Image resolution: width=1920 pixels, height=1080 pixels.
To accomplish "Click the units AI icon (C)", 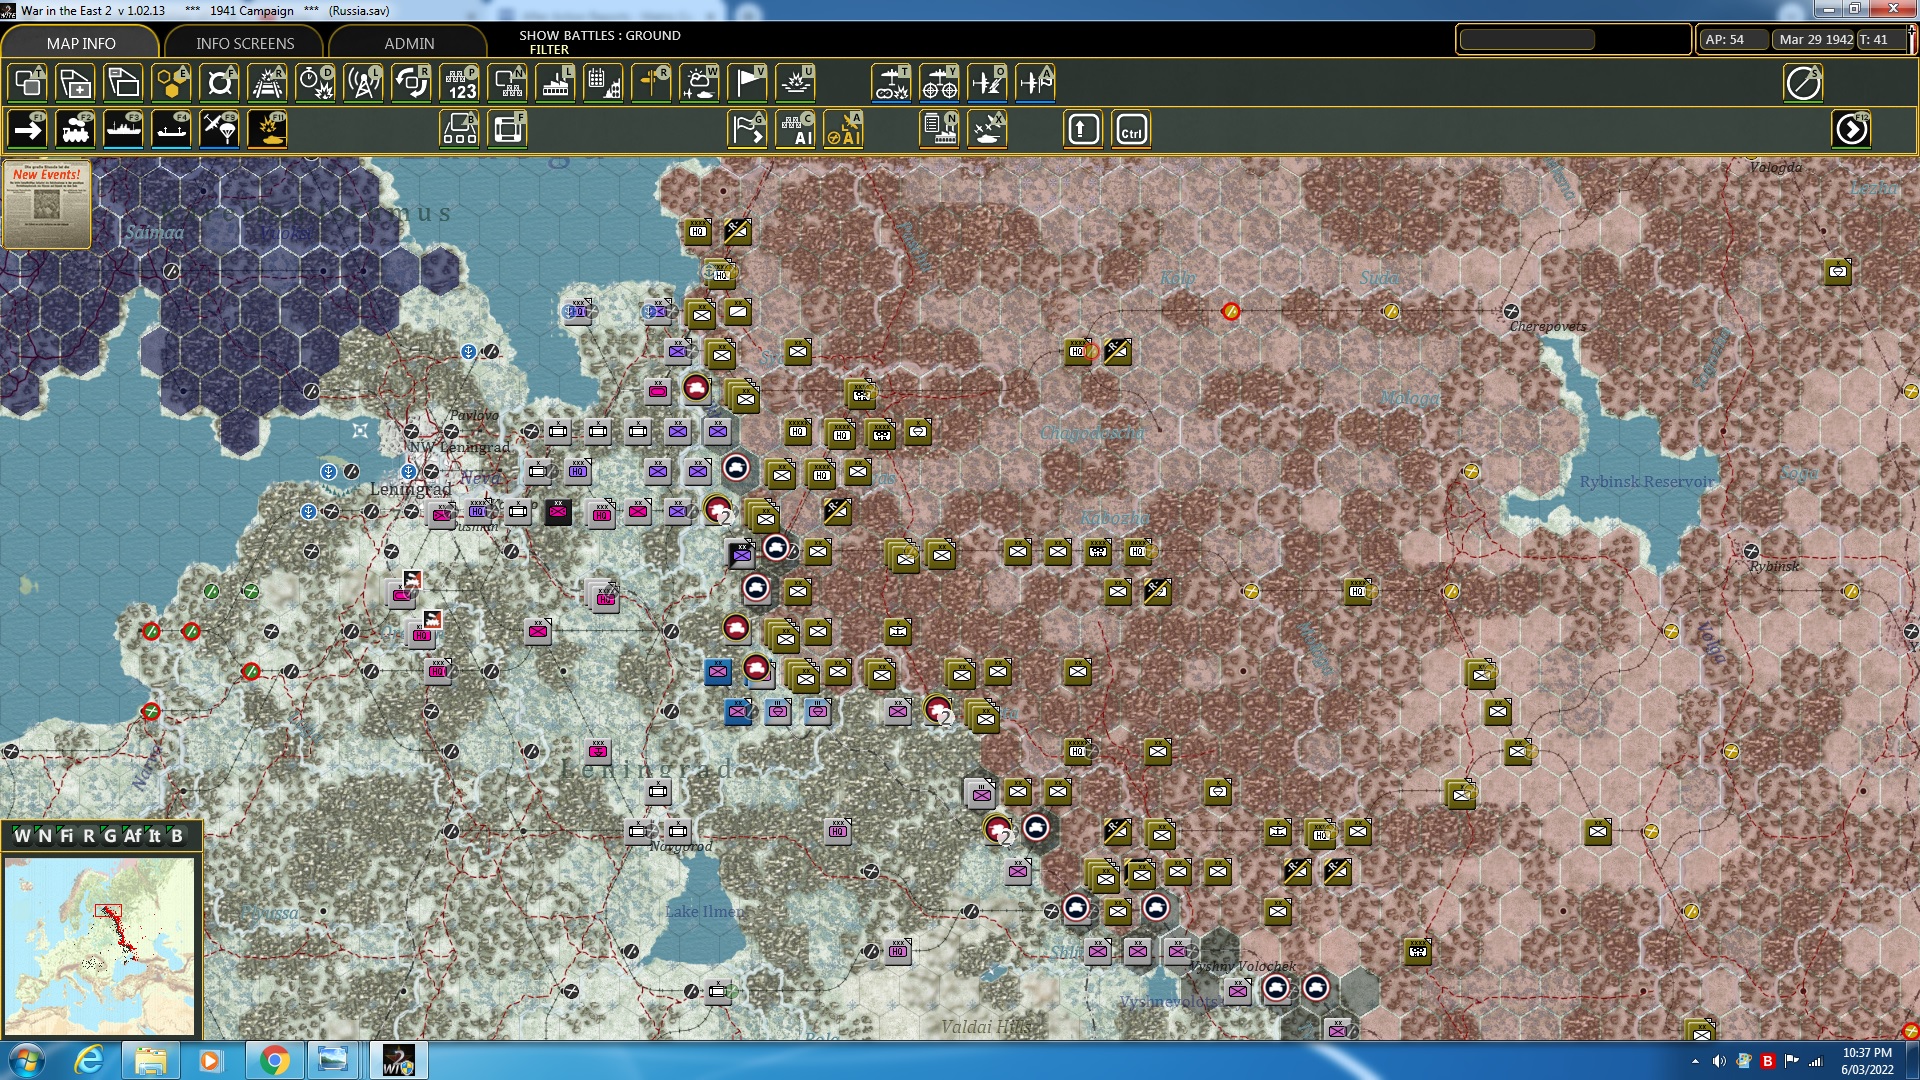I will tap(795, 130).
